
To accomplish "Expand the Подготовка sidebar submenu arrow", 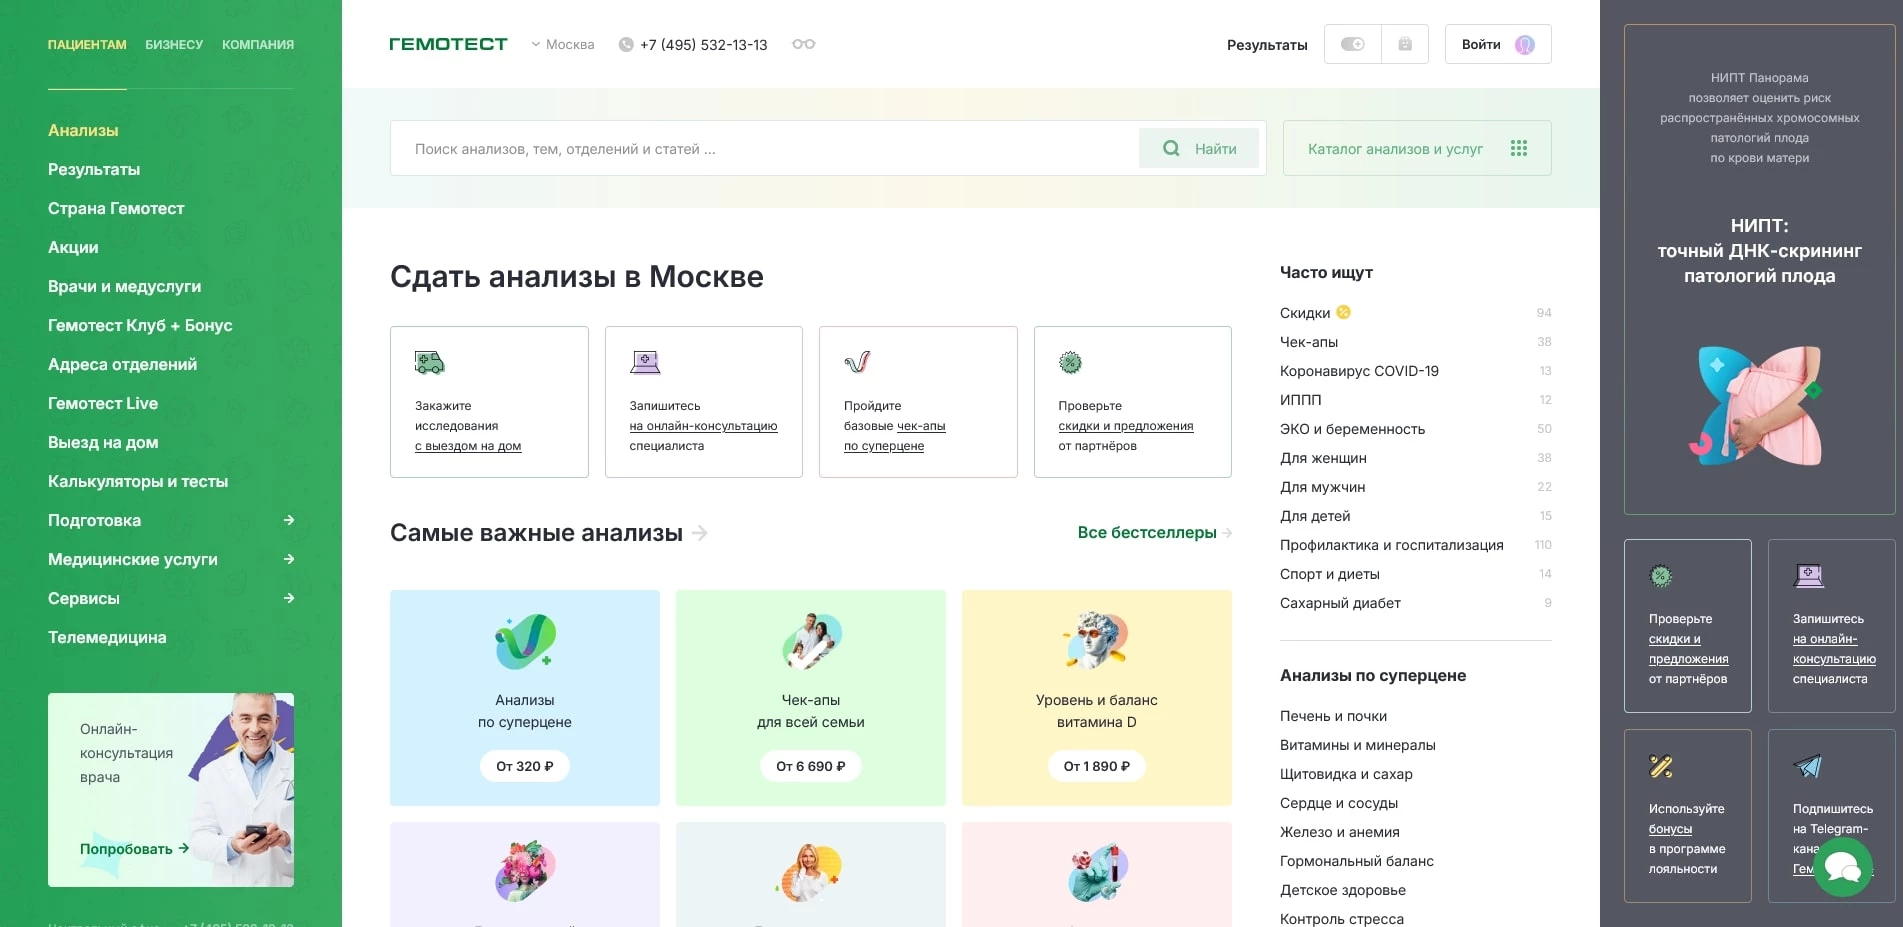I will [x=288, y=520].
